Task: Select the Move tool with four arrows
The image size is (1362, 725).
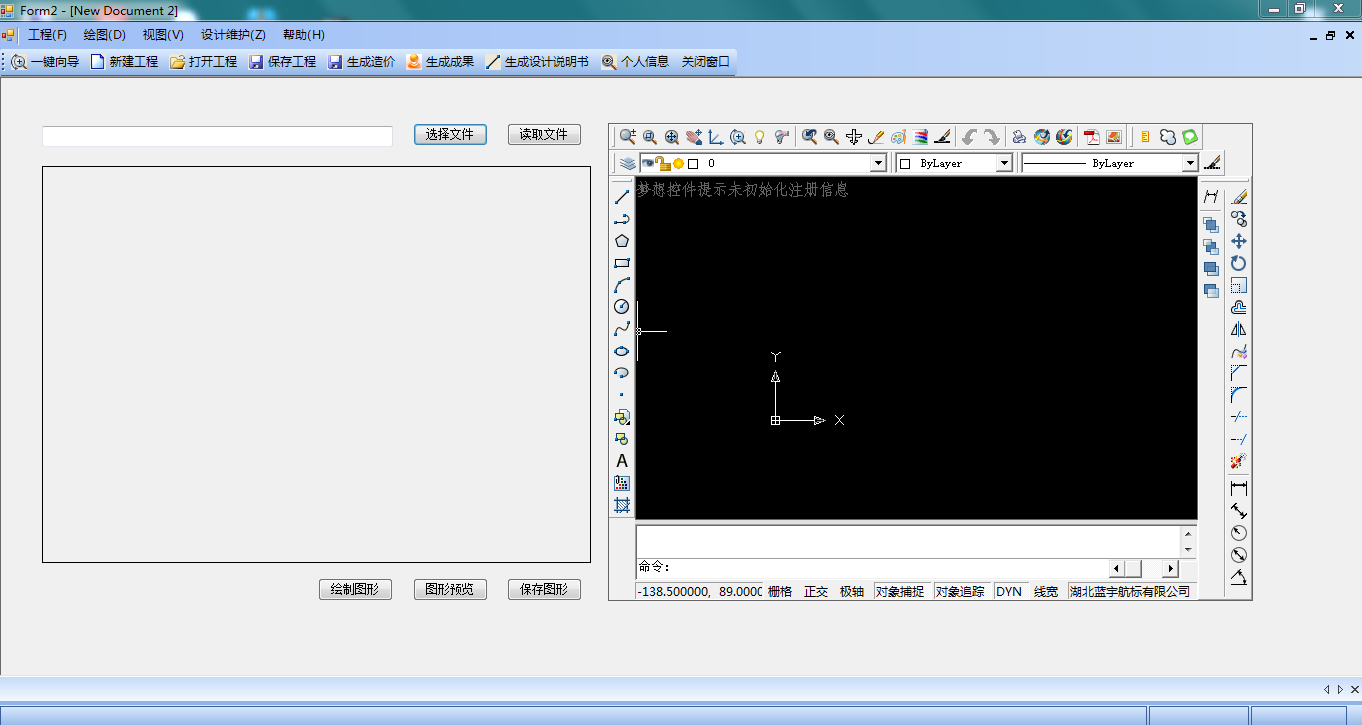Action: [1239, 241]
